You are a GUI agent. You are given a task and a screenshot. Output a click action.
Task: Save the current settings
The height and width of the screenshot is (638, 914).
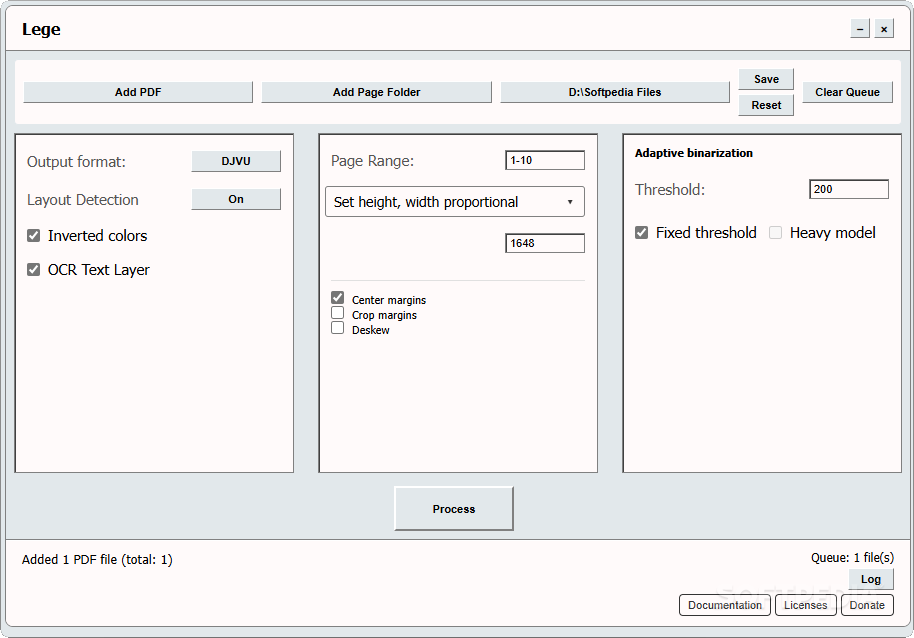click(x=766, y=79)
